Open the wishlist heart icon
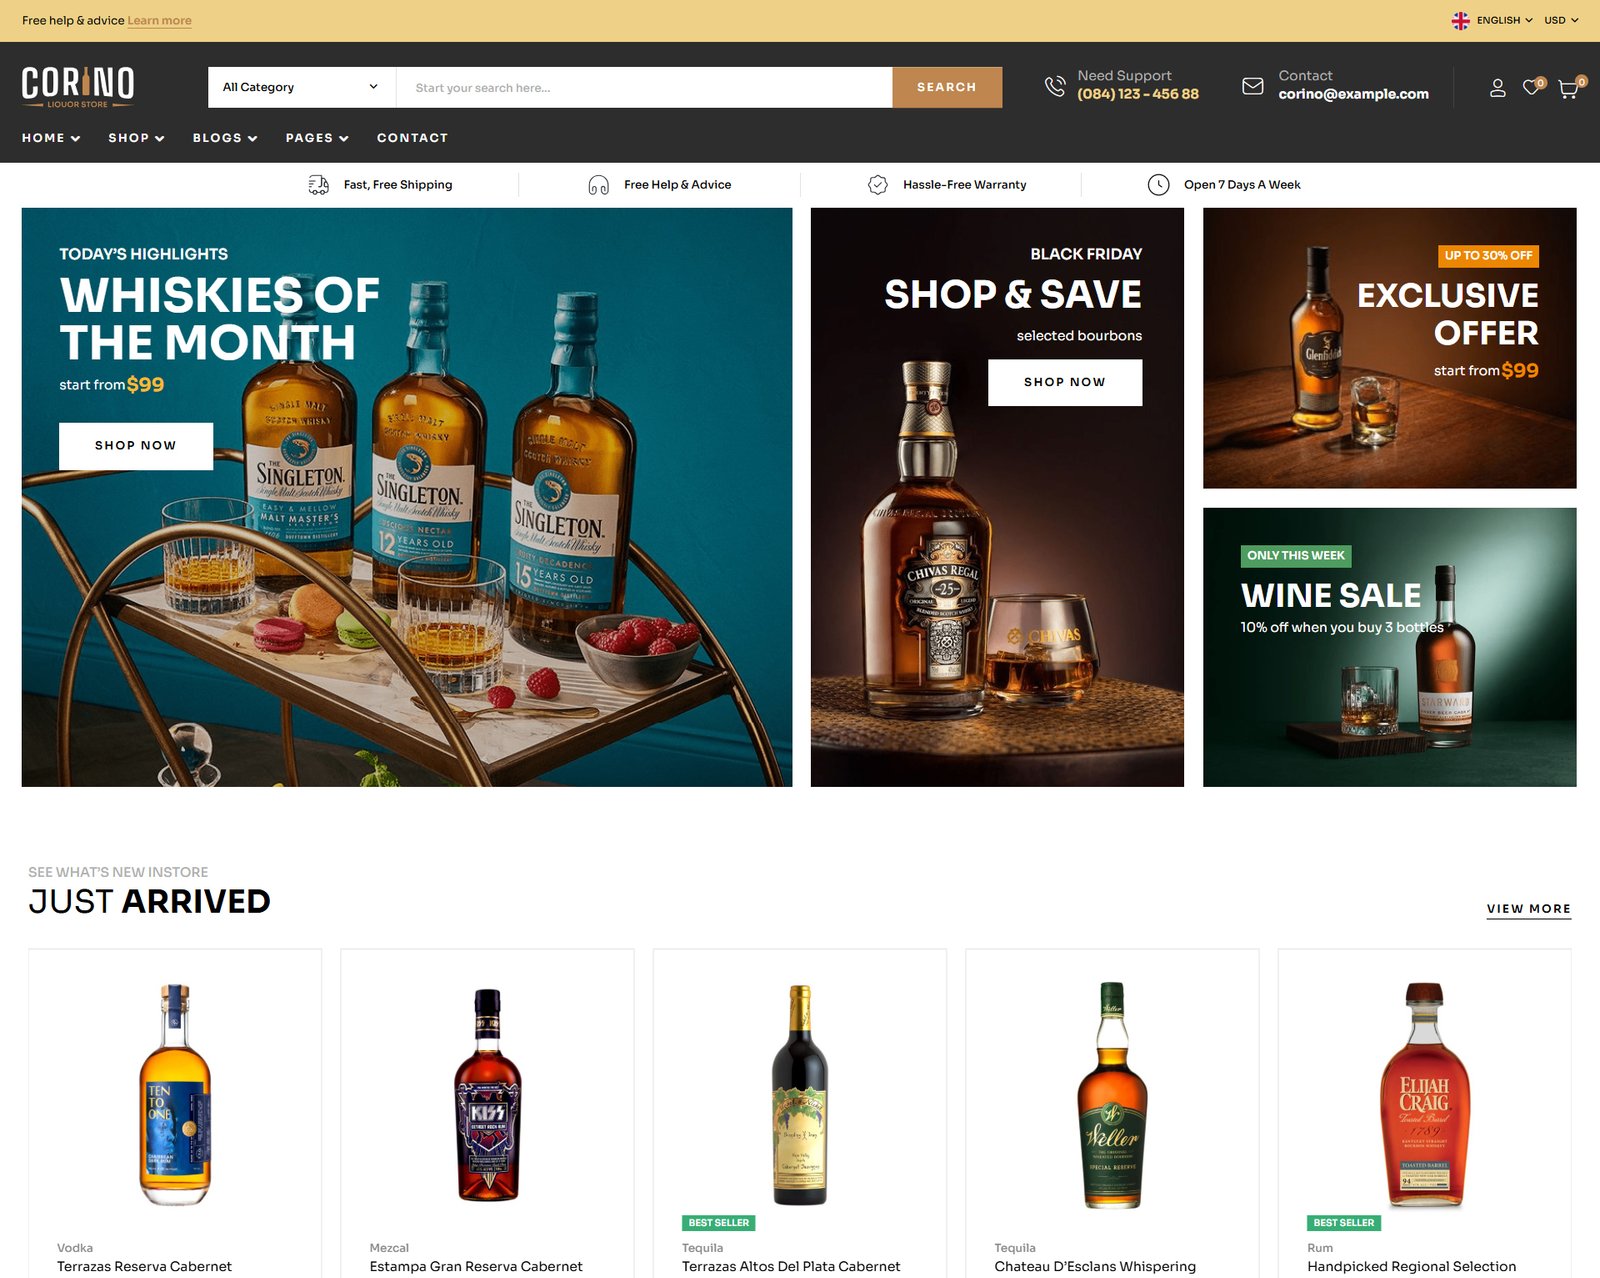1600x1278 pixels. 1531,88
